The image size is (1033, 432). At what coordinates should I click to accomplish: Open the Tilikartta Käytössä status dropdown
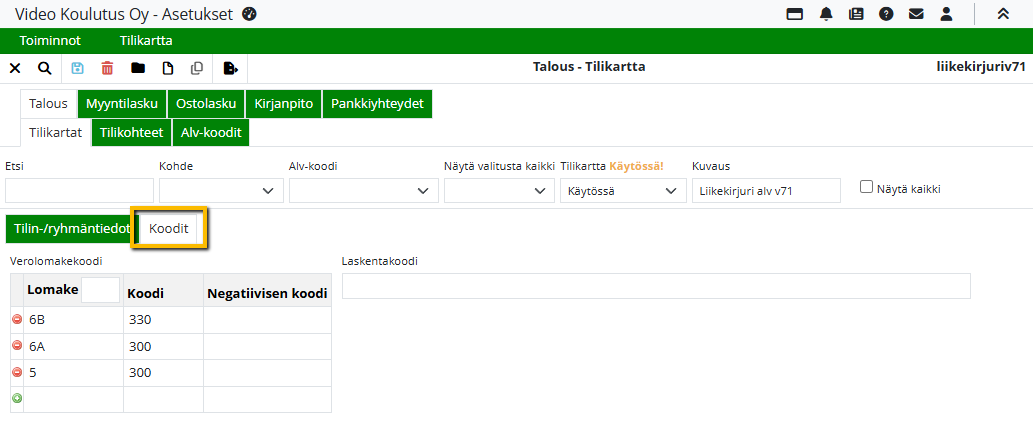622,191
